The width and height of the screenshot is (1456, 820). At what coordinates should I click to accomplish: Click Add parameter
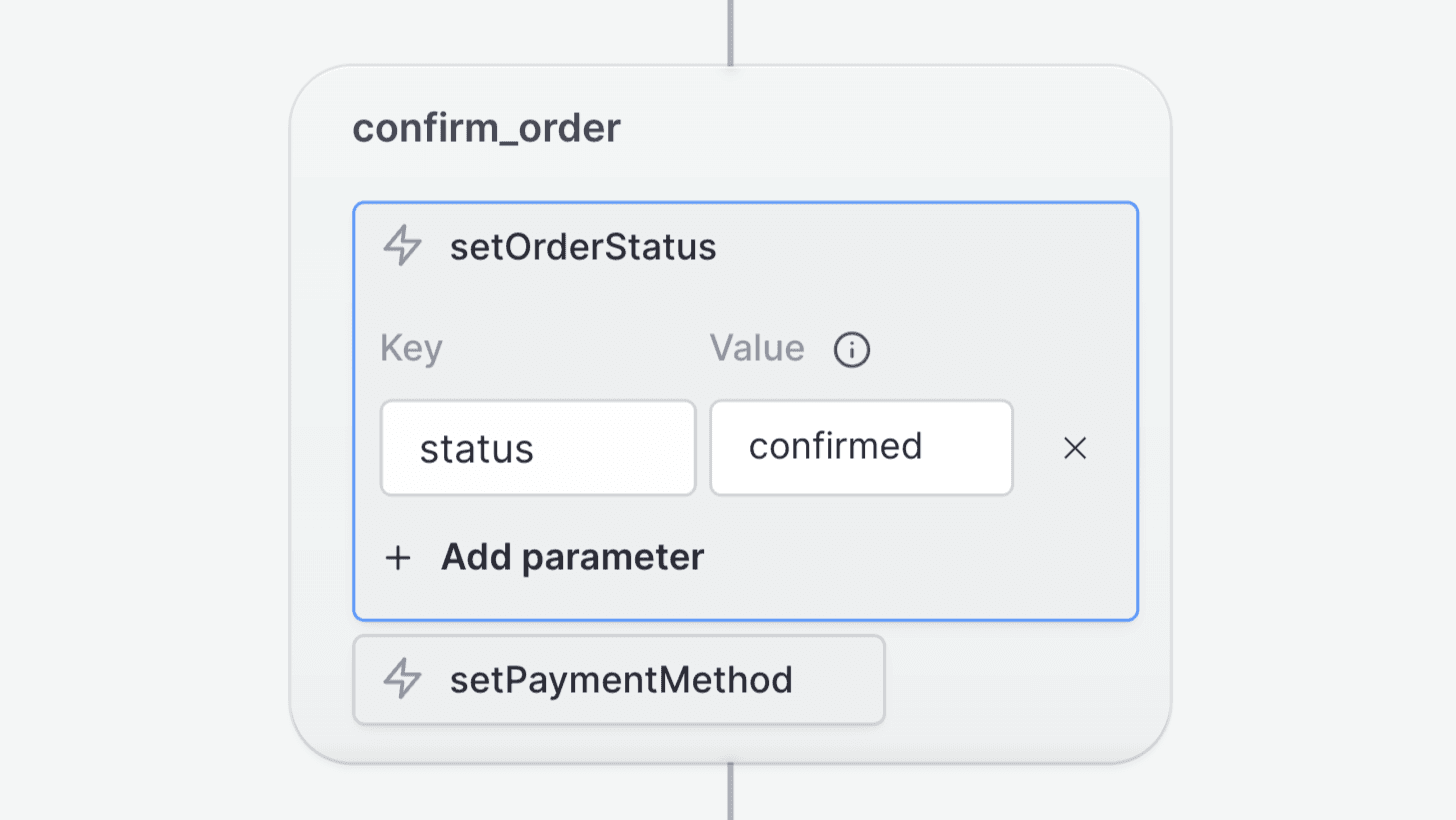(571, 558)
